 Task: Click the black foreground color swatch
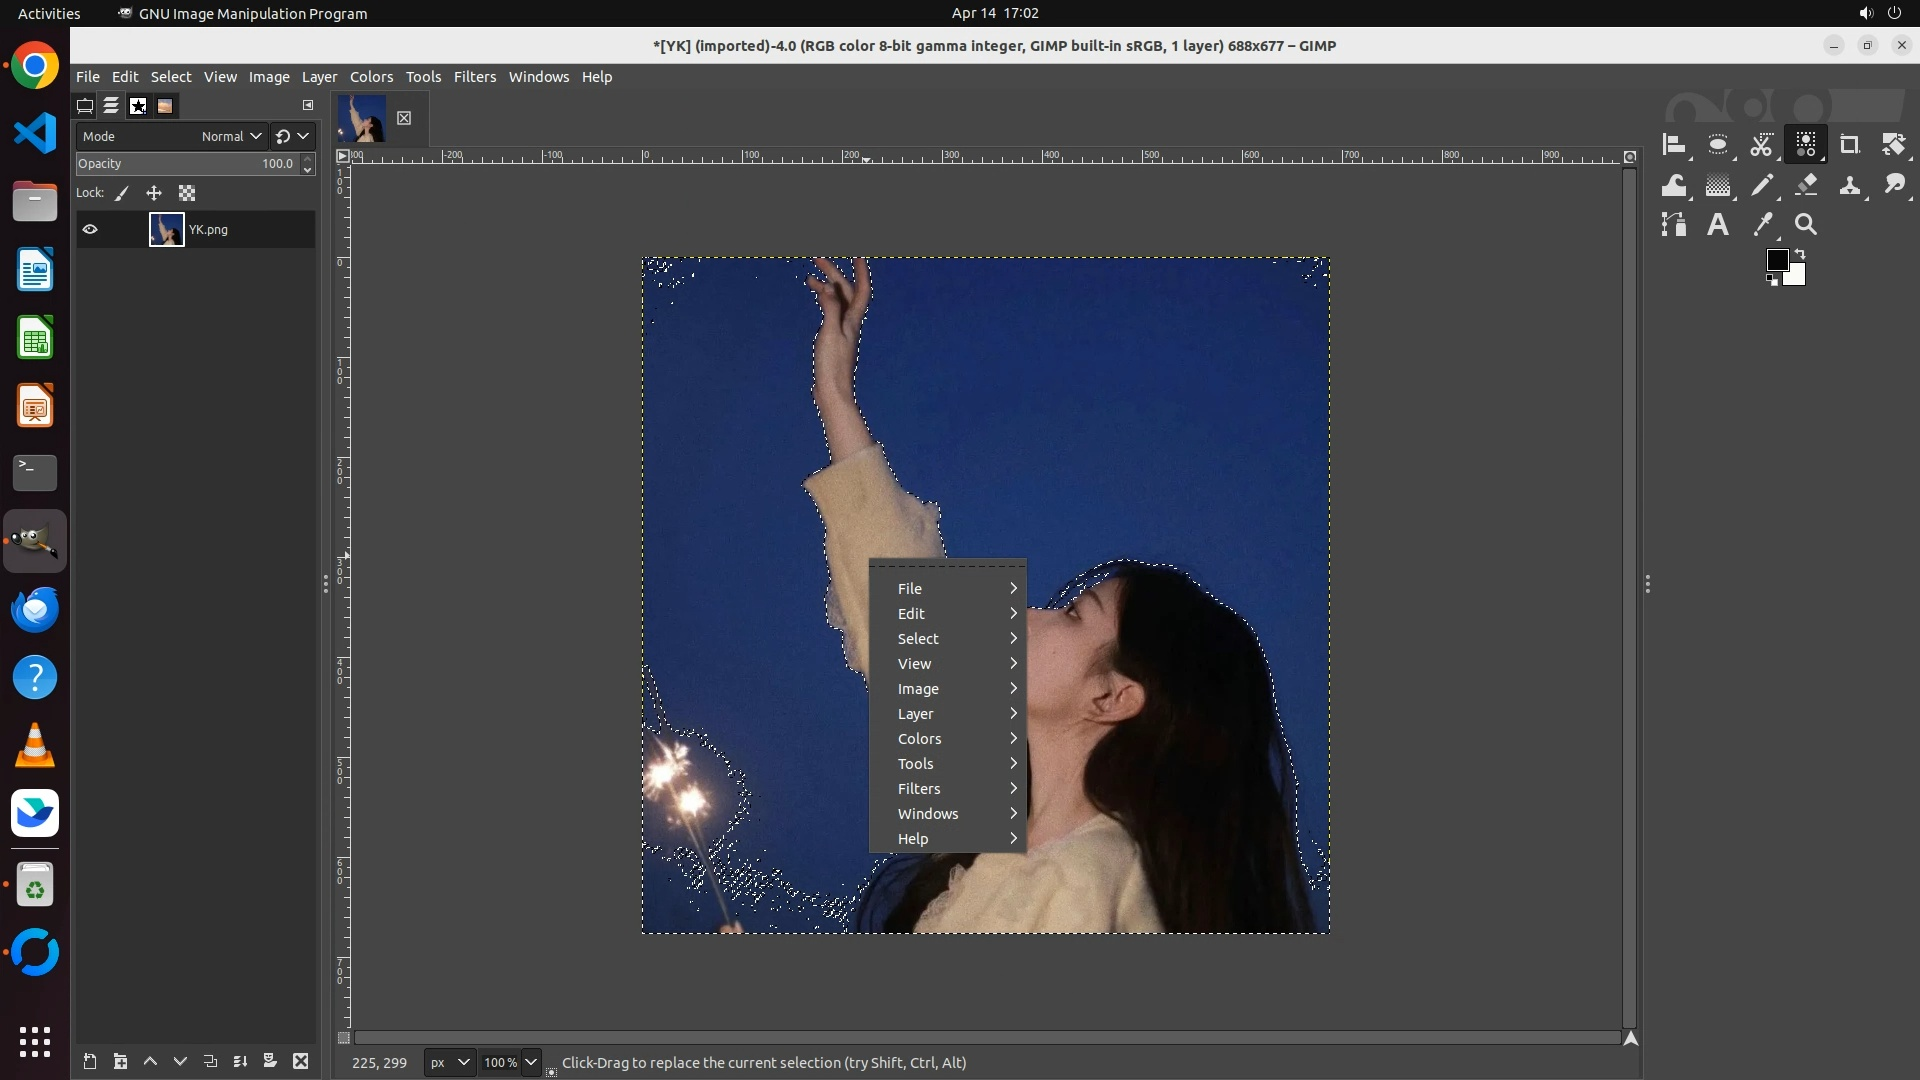click(x=1776, y=261)
